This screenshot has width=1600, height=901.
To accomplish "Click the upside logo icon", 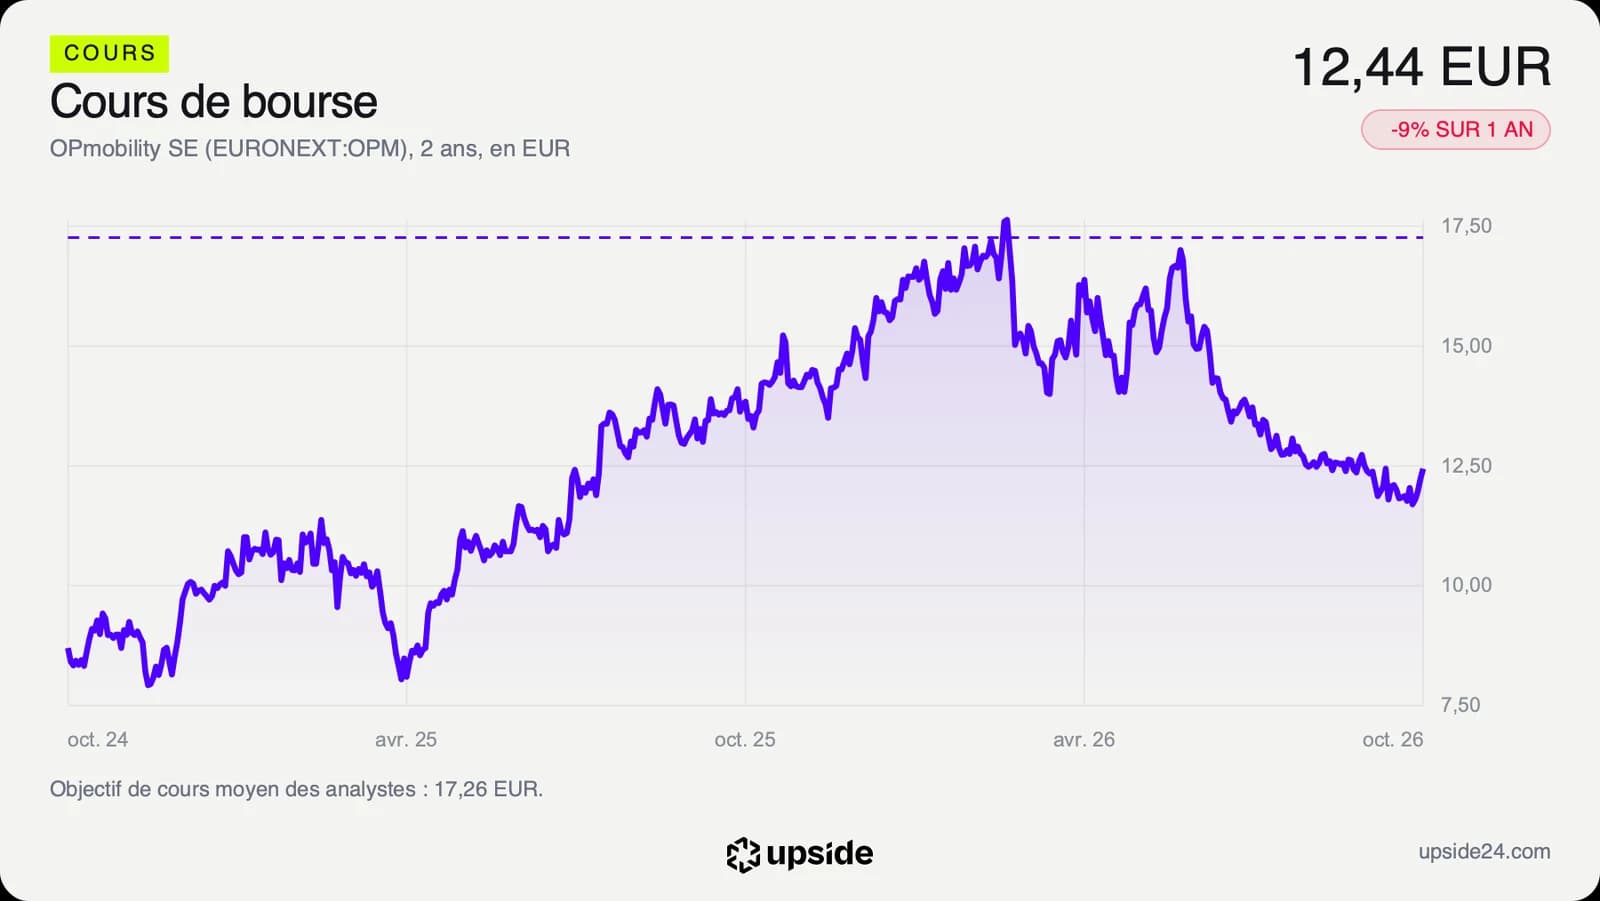I will tap(743, 854).
